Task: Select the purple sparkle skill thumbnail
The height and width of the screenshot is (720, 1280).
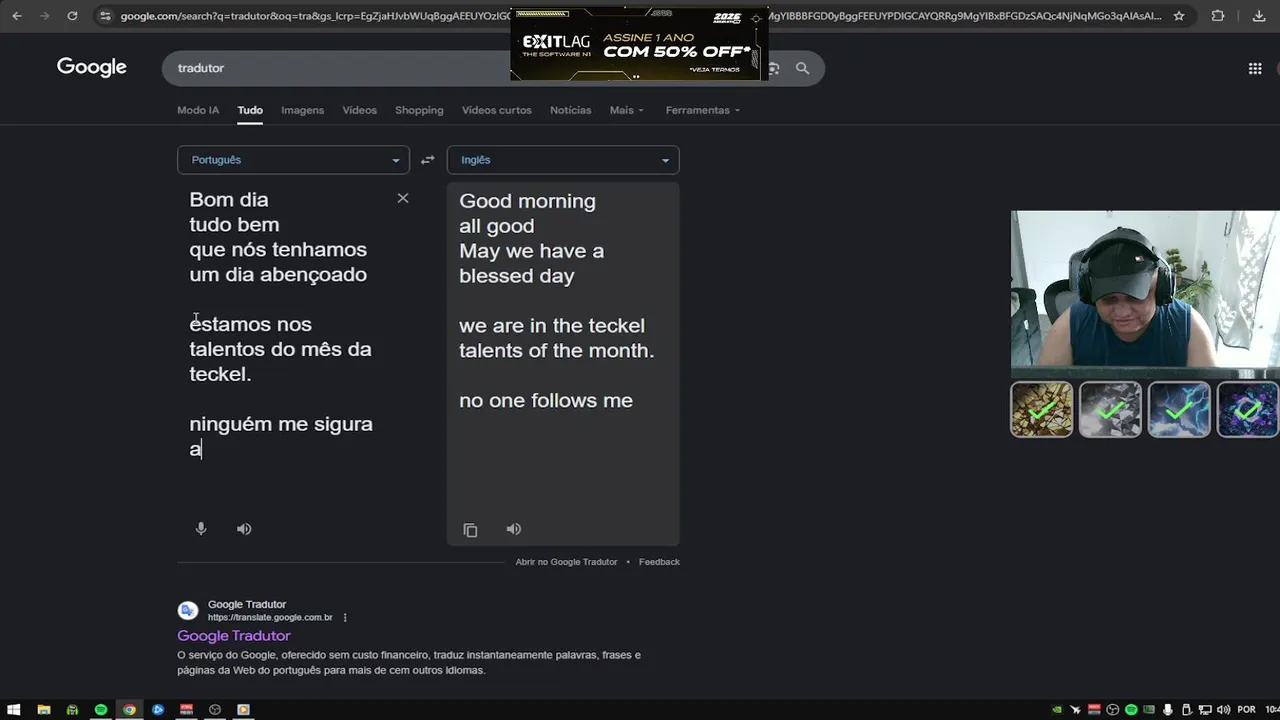Action: pyautogui.click(x=1247, y=410)
